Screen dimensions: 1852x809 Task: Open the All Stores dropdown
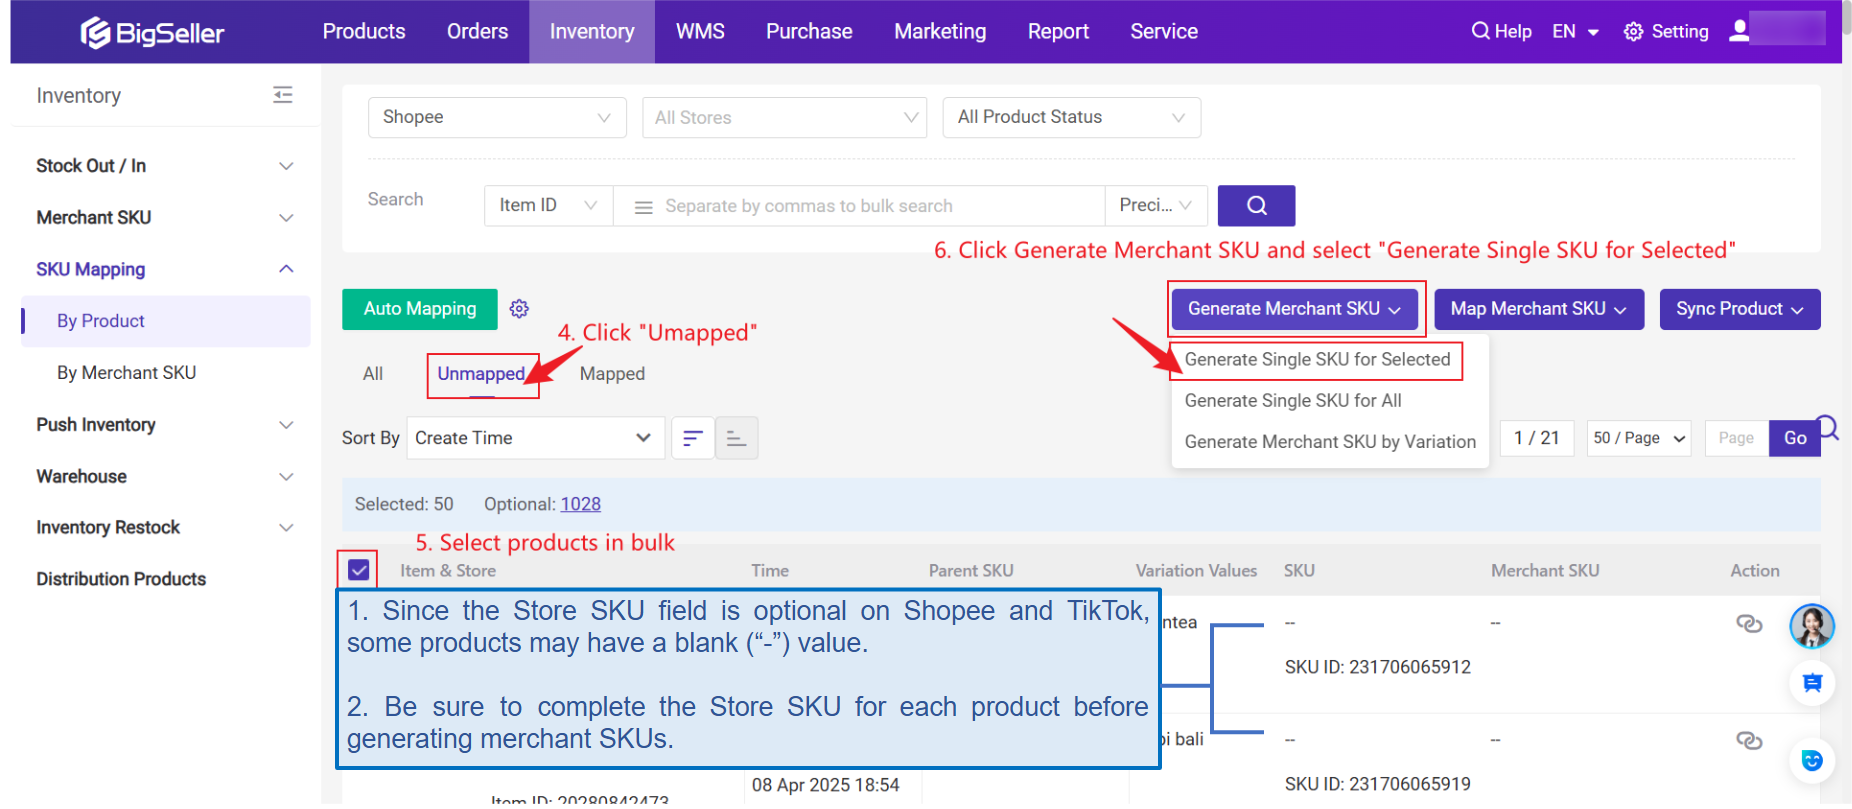(785, 118)
